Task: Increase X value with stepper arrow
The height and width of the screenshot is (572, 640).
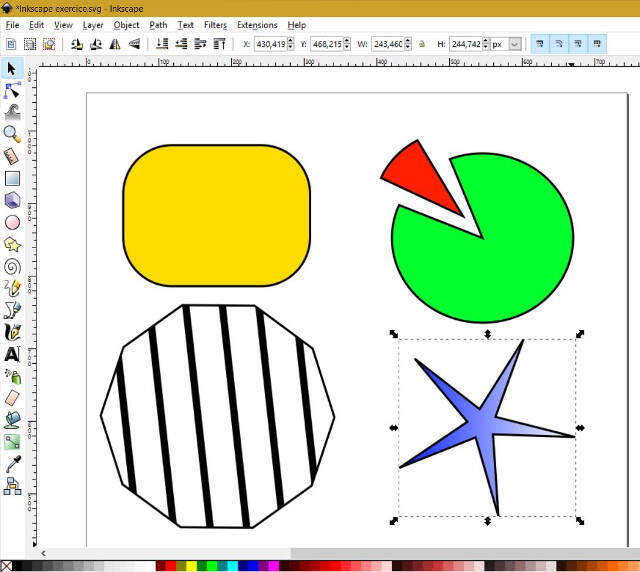Action: 291,40
